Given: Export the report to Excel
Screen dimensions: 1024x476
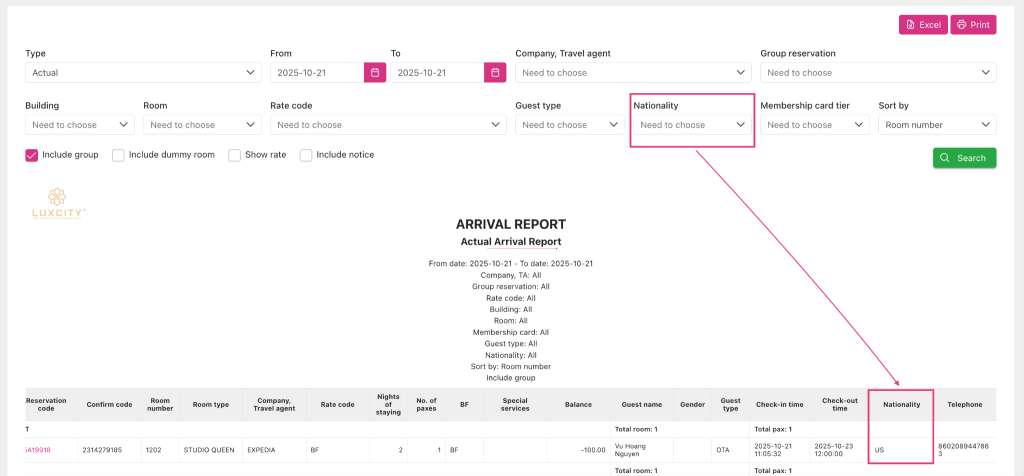Looking at the screenshot, I should [x=921, y=24].
